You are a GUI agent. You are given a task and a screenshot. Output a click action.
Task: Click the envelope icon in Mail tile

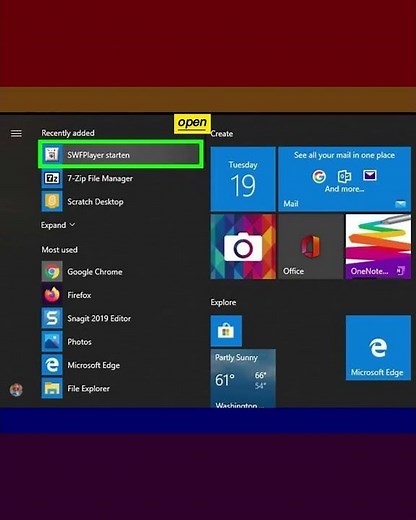click(370, 175)
